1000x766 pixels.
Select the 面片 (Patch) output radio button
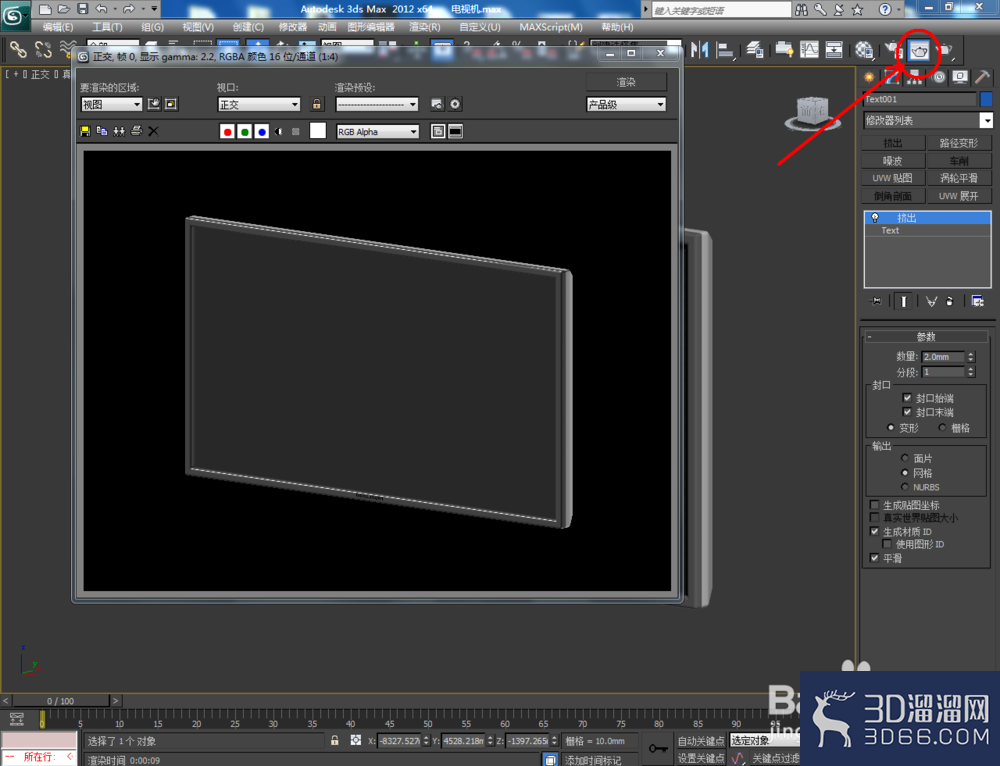904,458
